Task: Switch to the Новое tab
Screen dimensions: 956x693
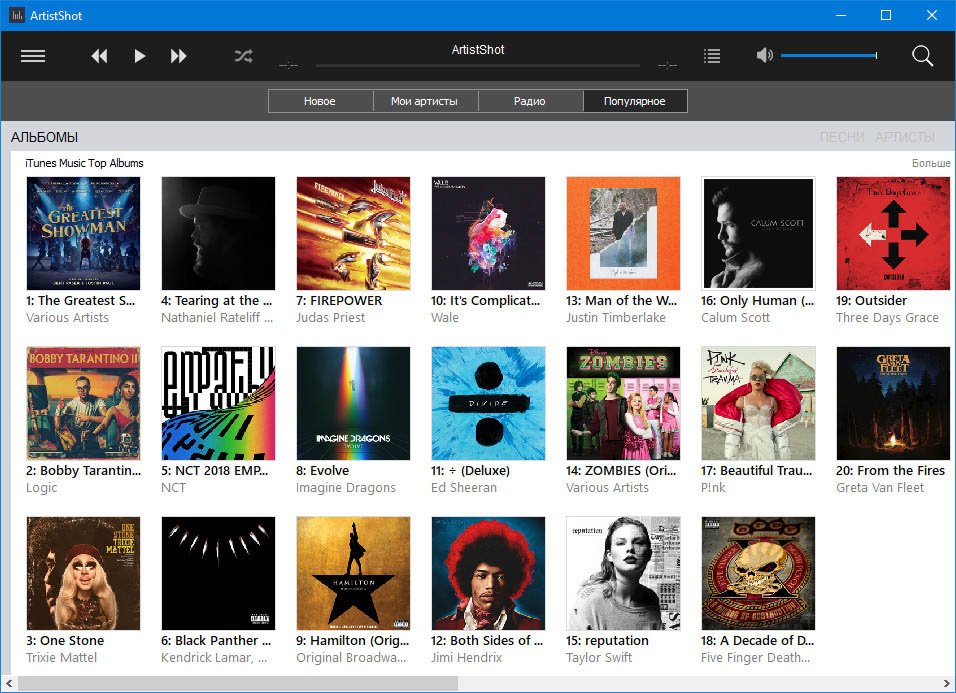Action: pos(320,101)
